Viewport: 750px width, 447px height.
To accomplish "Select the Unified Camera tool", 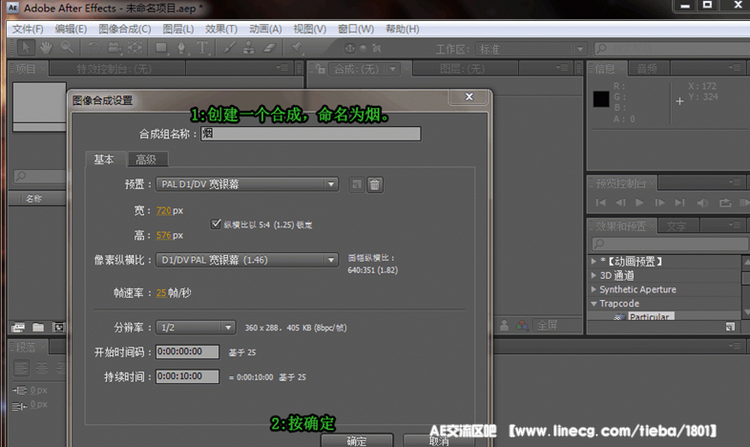I will coord(114,48).
